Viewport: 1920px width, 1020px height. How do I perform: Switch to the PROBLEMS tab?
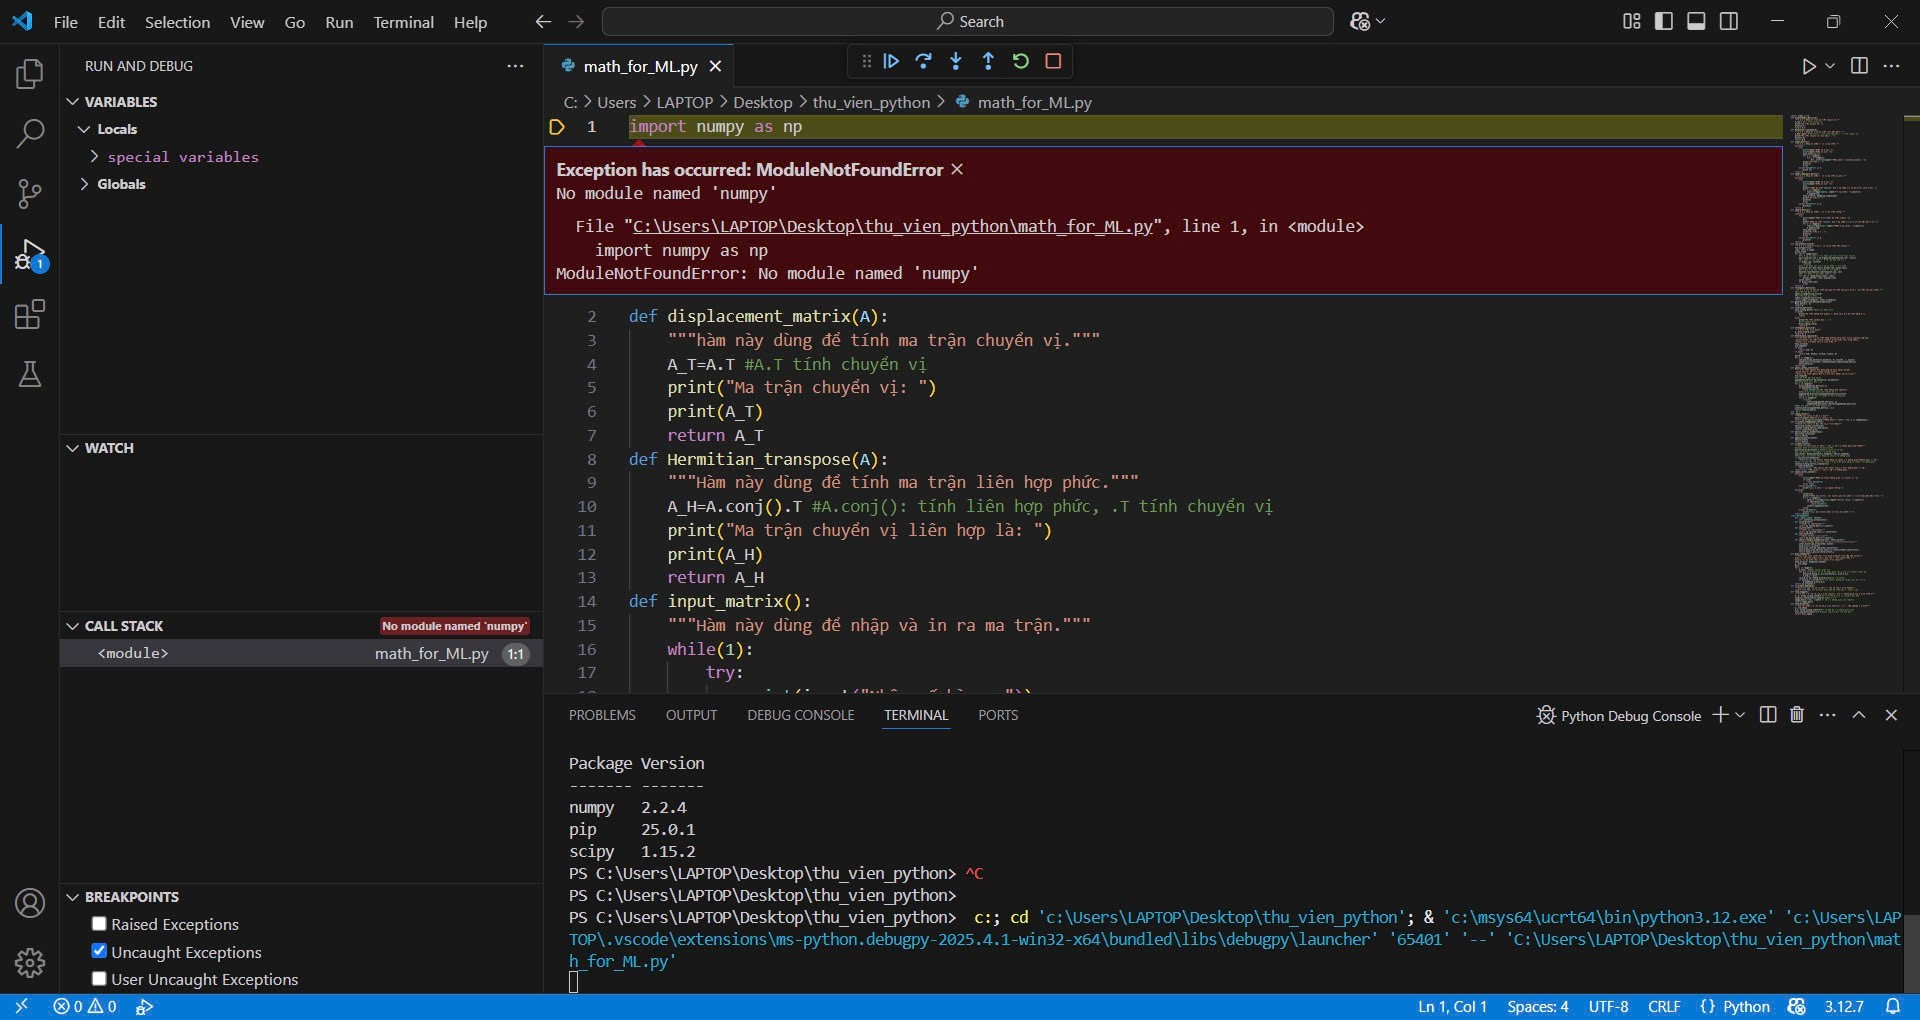pos(602,715)
